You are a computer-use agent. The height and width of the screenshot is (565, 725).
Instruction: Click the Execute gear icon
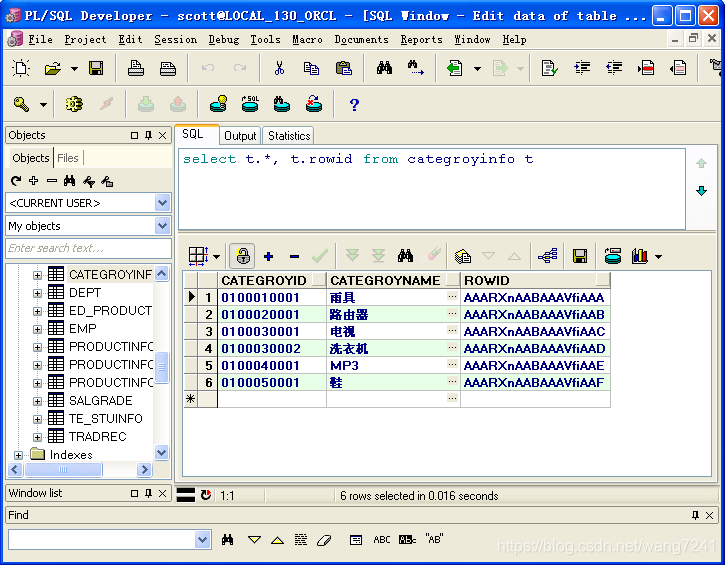pyautogui.click(x=74, y=104)
